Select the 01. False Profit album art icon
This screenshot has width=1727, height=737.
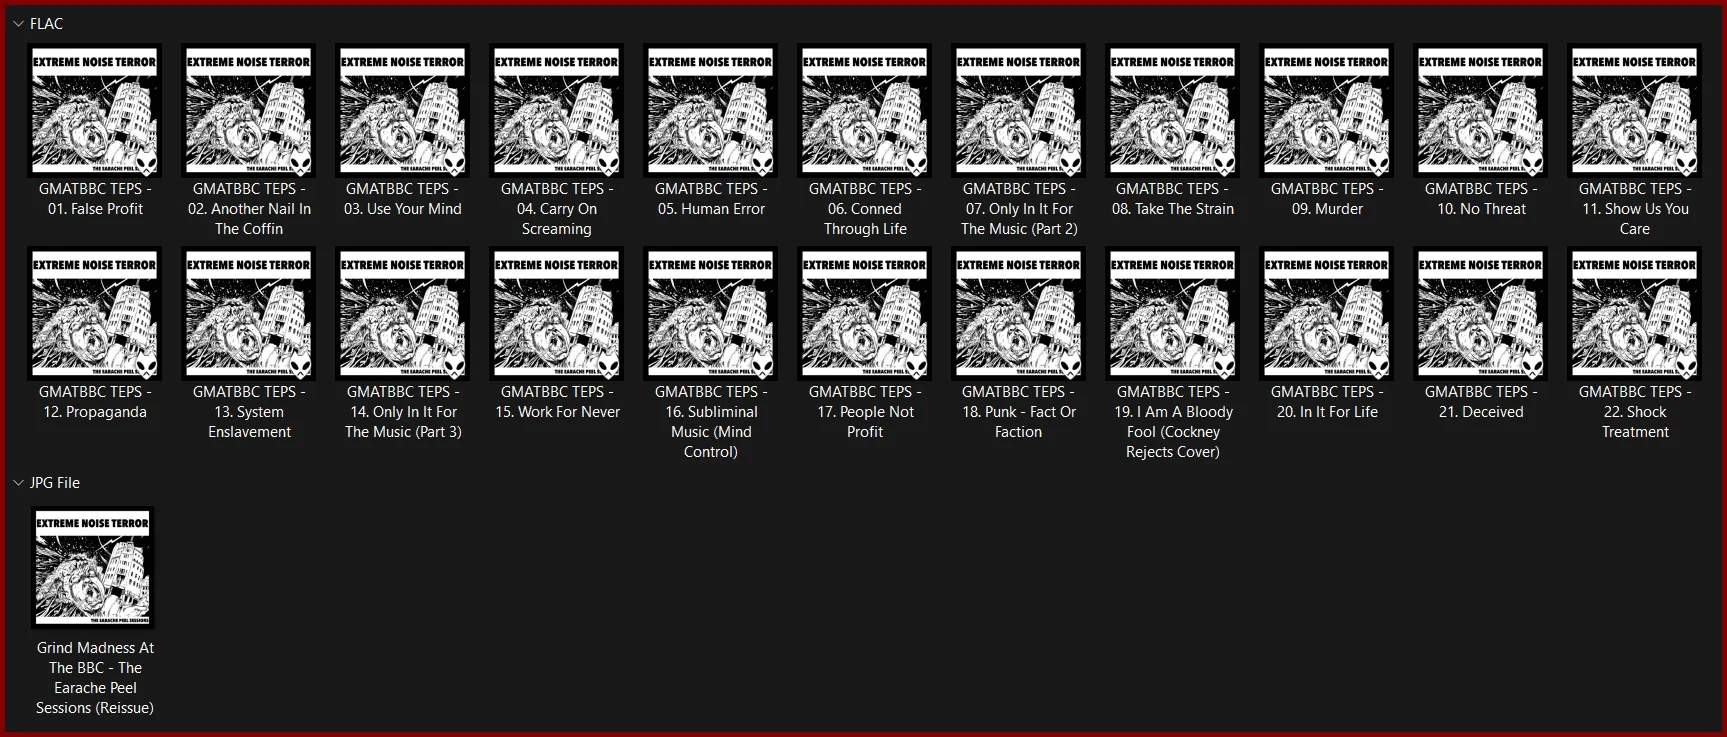point(95,110)
